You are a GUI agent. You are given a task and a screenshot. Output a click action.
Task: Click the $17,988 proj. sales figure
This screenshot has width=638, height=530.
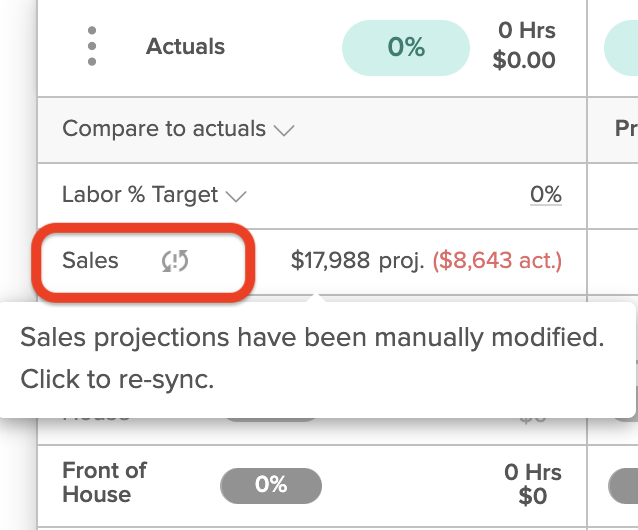tap(357, 260)
